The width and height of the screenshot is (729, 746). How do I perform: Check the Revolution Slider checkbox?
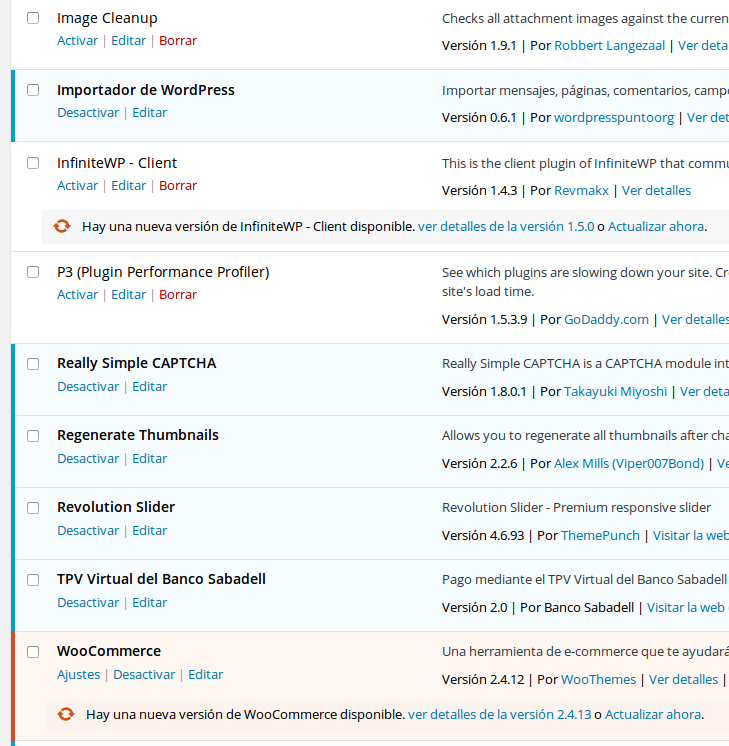[33, 508]
